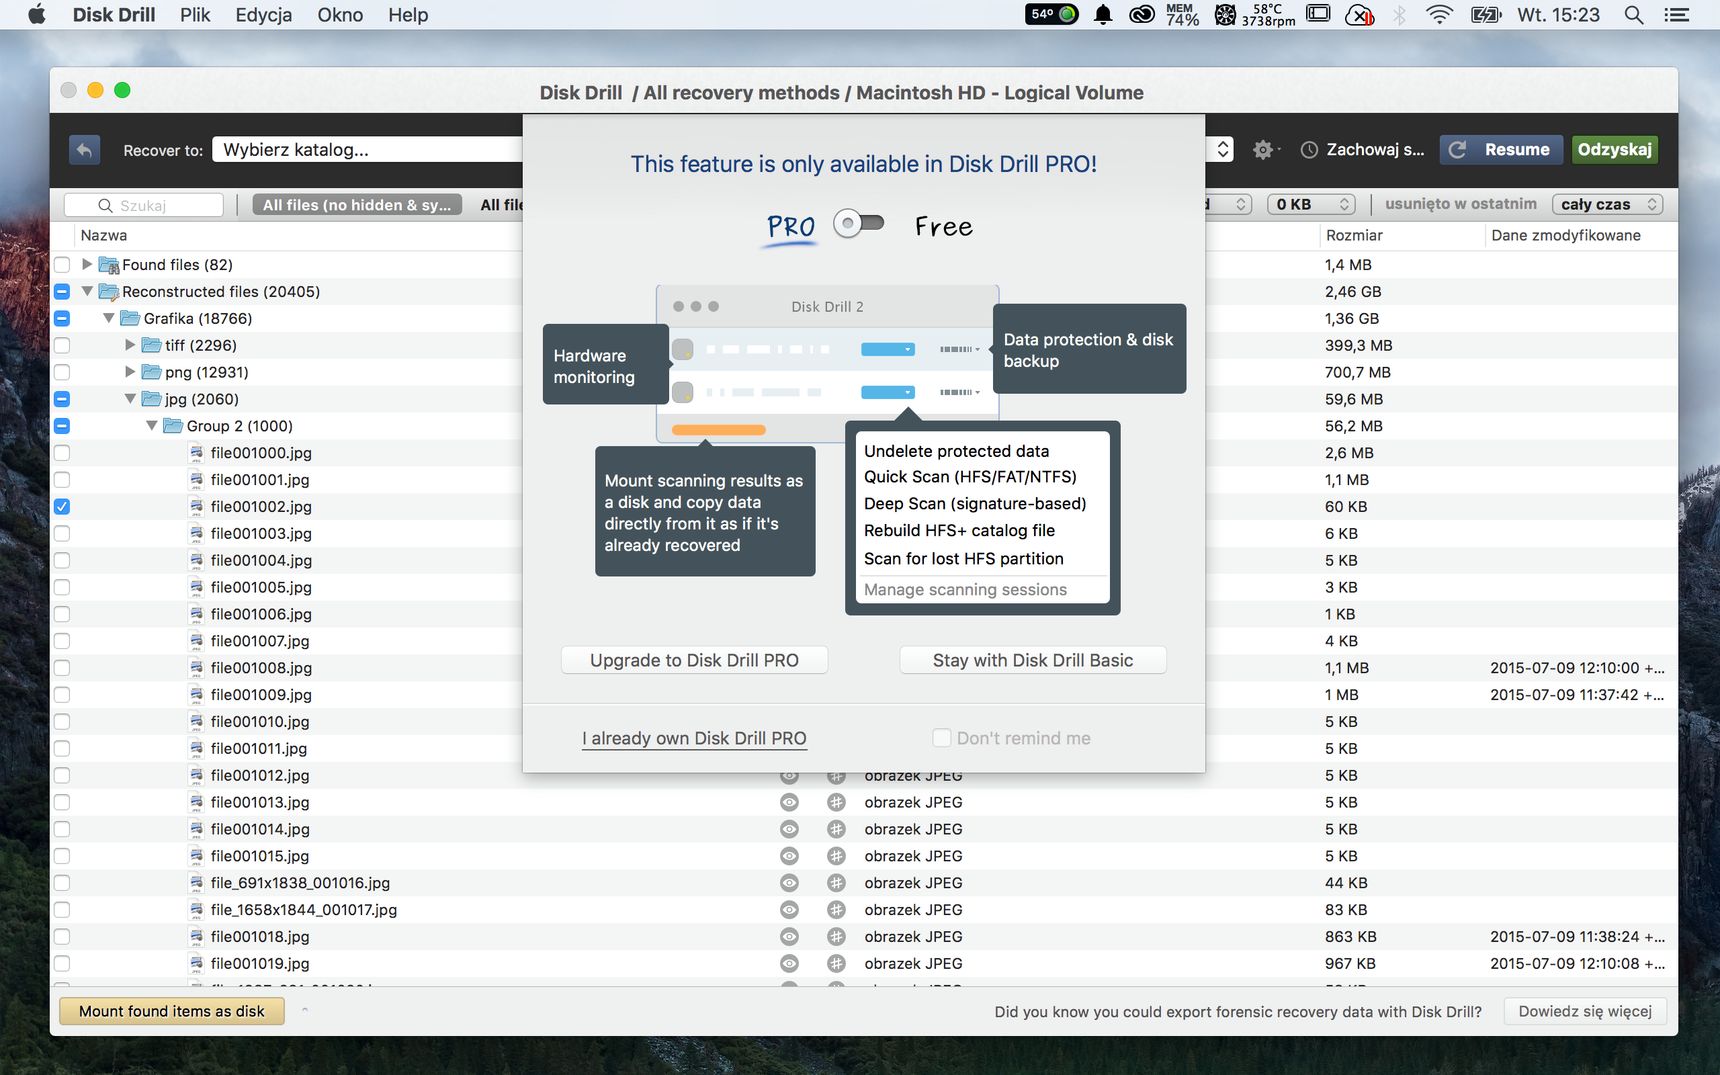The image size is (1720, 1075).
Task: Toggle the PRO / Free switch
Action: tap(860, 224)
